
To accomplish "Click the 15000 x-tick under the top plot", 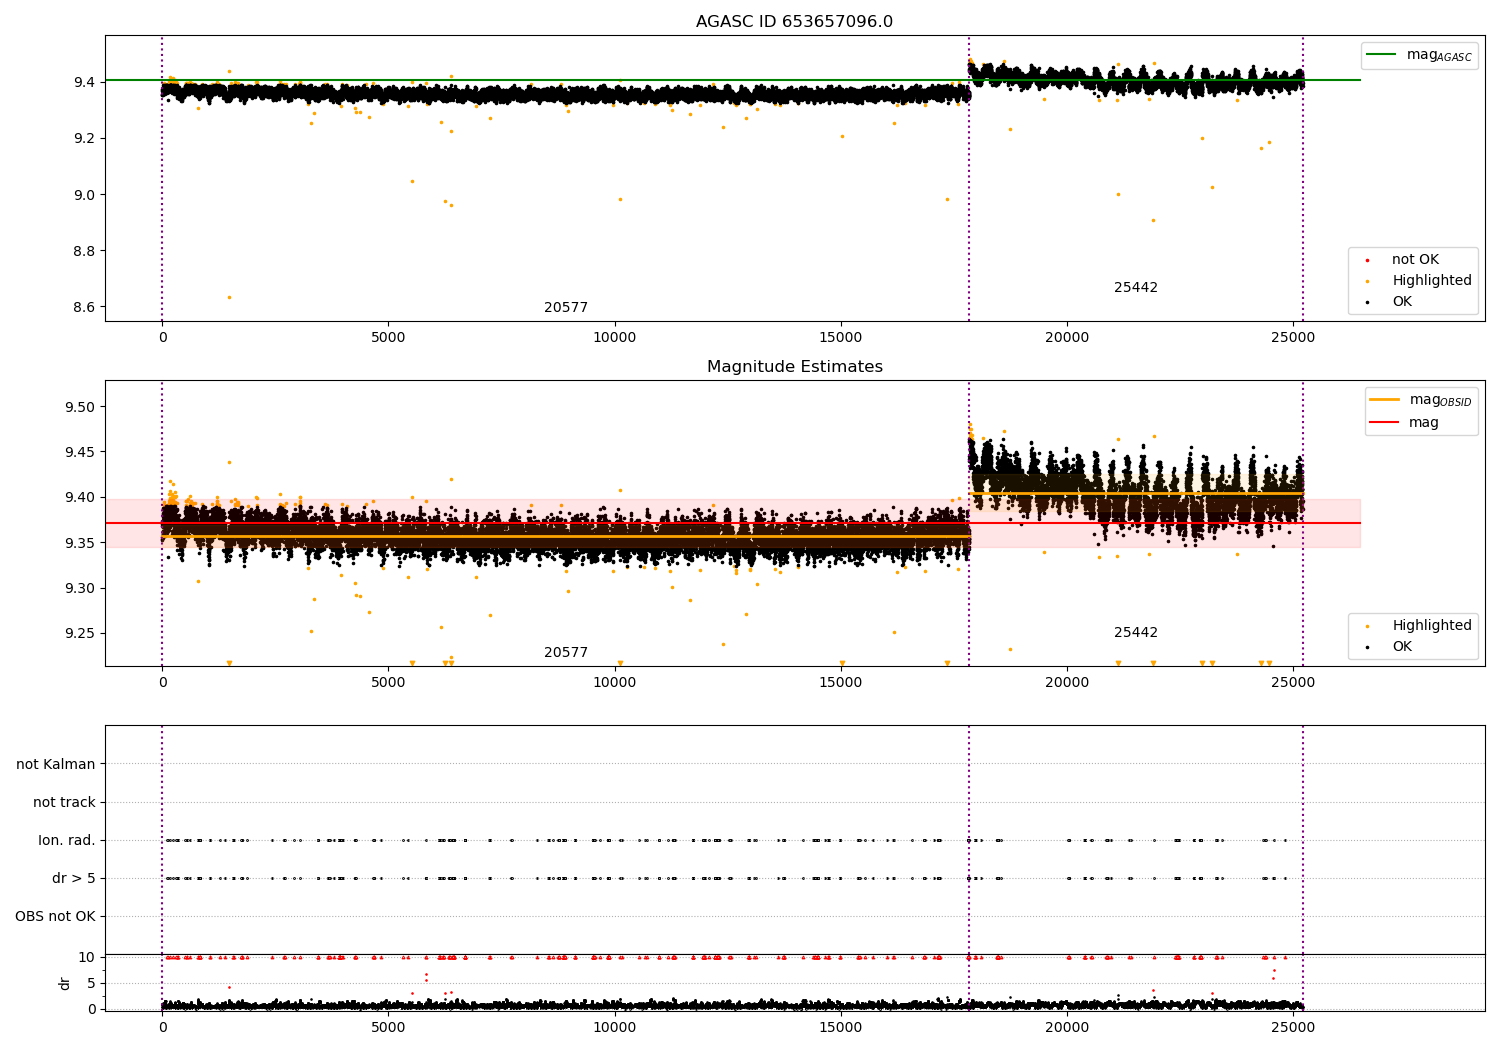I will (x=840, y=338).
